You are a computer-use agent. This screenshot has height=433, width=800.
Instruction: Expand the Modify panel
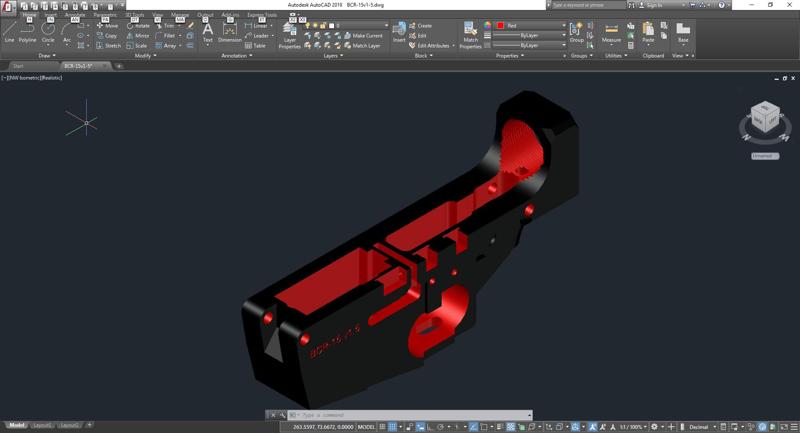coord(145,56)
